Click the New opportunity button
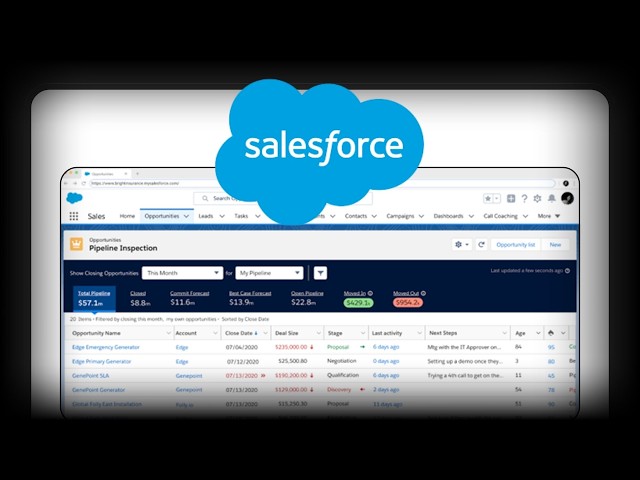 pyautogui.click(x=555, y=244)
